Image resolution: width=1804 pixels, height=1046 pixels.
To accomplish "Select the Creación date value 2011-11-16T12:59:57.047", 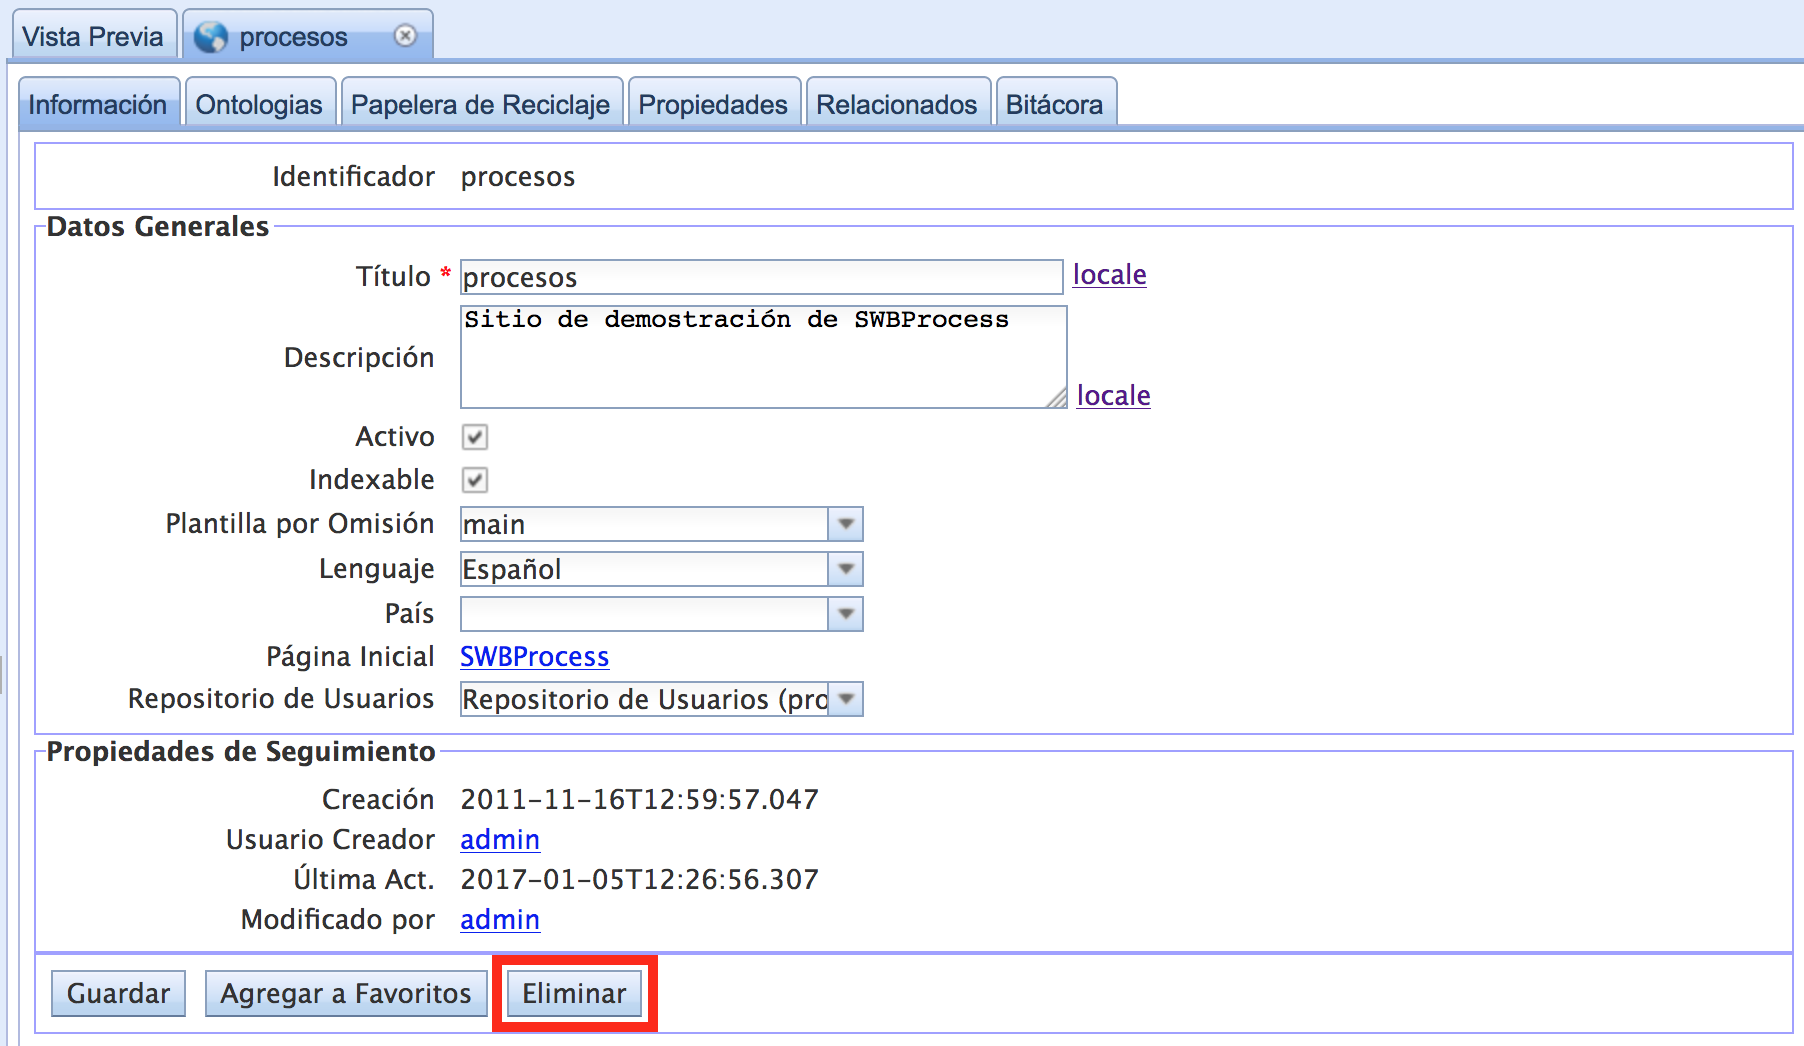I will pos(640,800).
